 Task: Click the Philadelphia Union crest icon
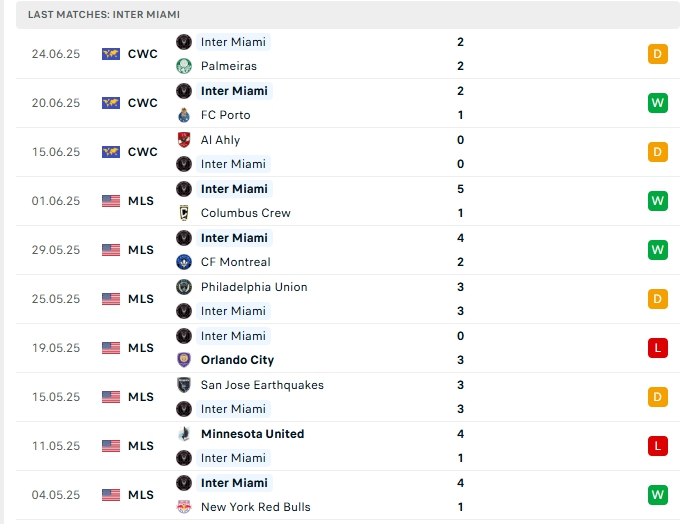click(x=183, y=287)
